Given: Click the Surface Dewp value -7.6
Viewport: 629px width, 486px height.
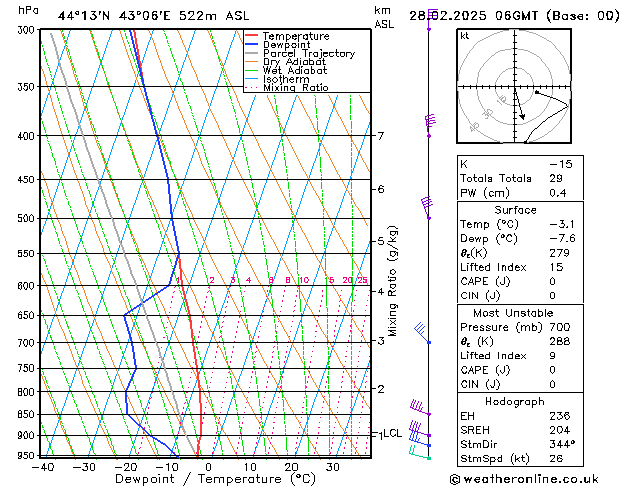Looking at the screenshot, I should [x=562, y=239].
